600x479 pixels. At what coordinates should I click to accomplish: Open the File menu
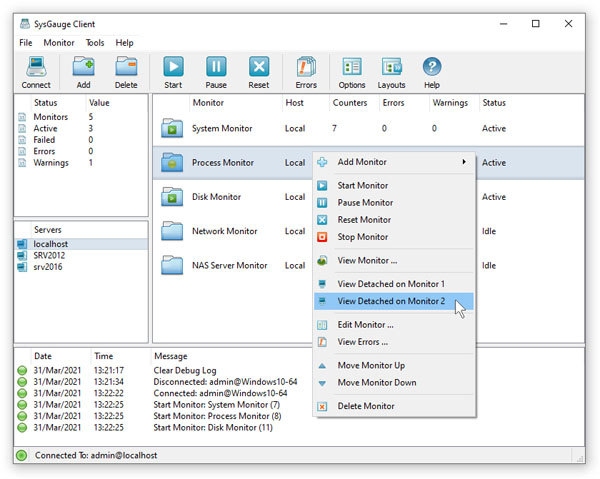(x=26, y=42)
